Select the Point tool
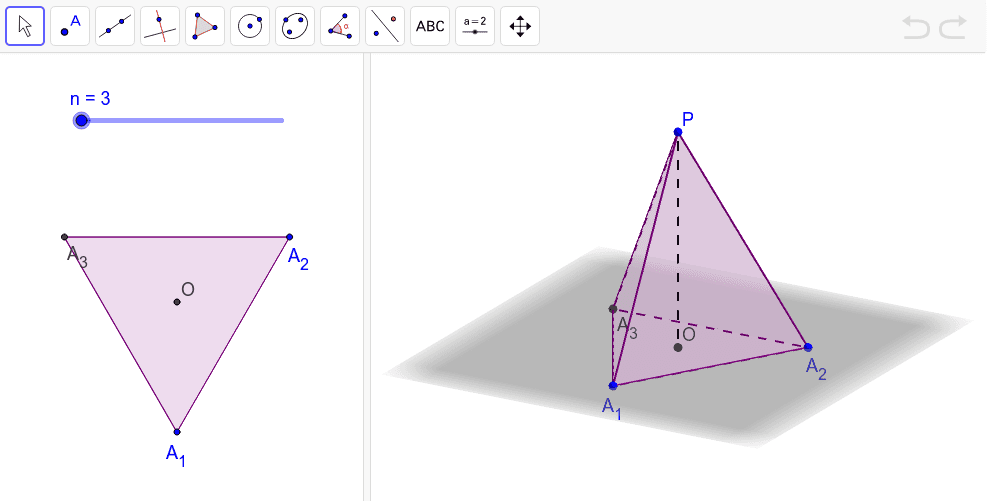 pos(70,26)
